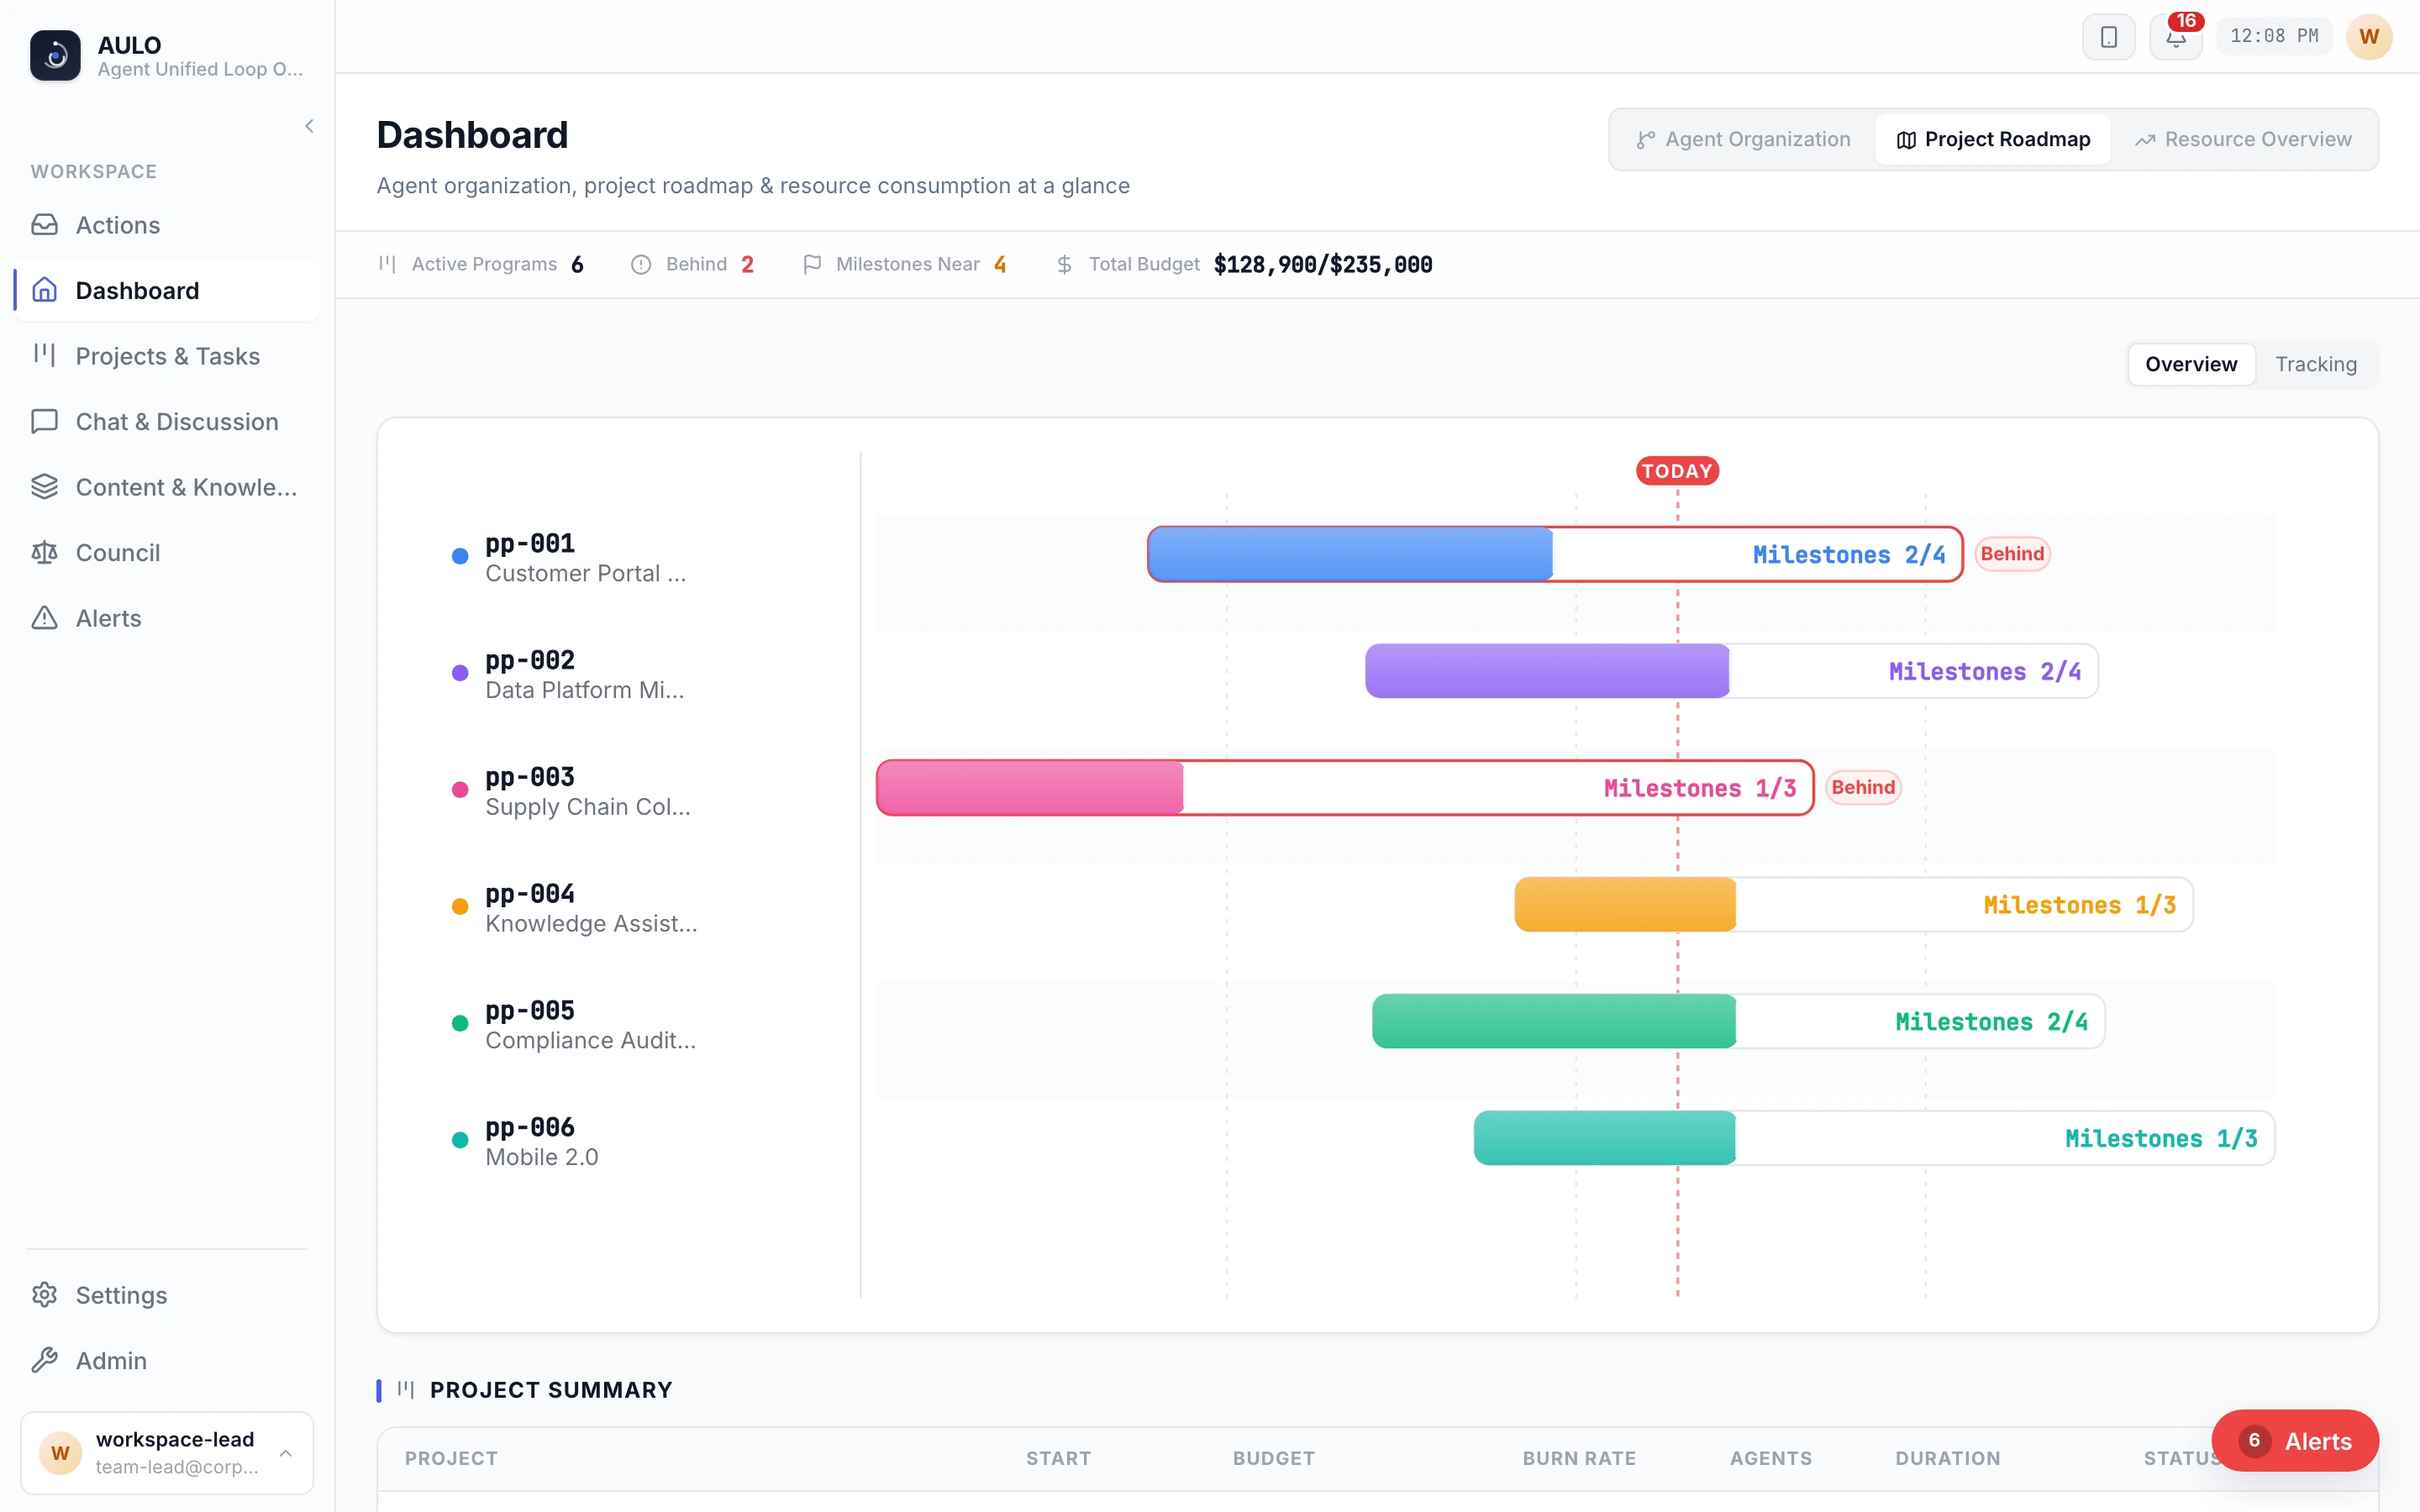The height and width of the screenshot is (1512, 2420).
Task: Go to Projects & Tasks
Action: [167, 356]
